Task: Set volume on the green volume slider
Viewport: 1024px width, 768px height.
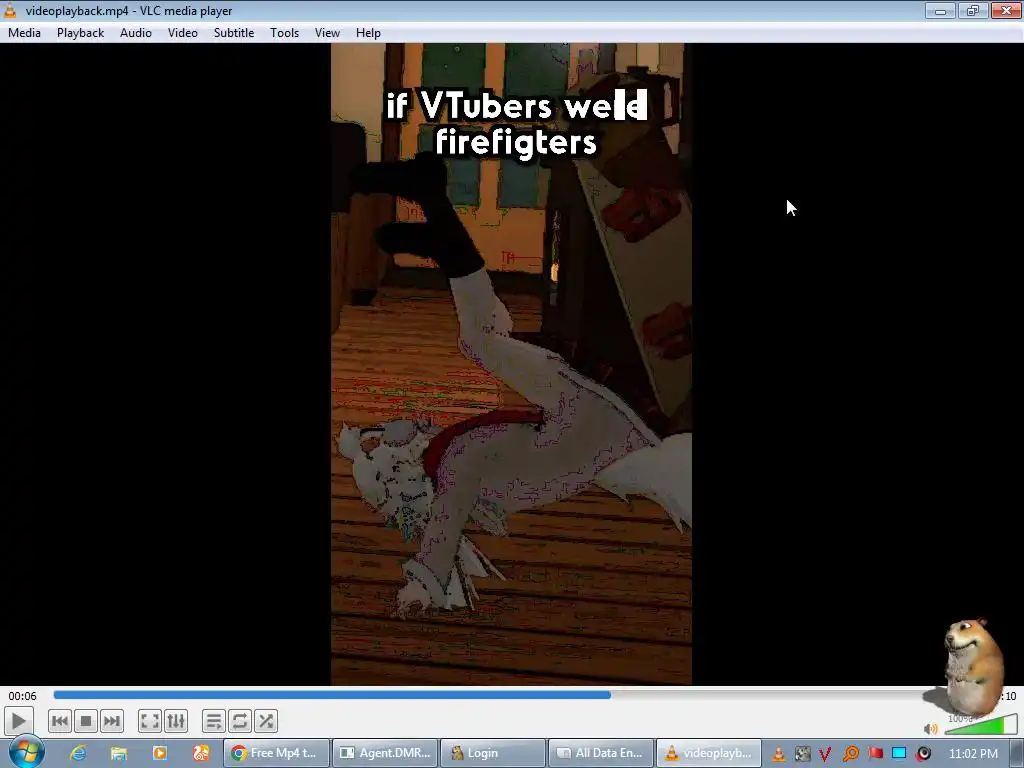Action: [980, 725]
